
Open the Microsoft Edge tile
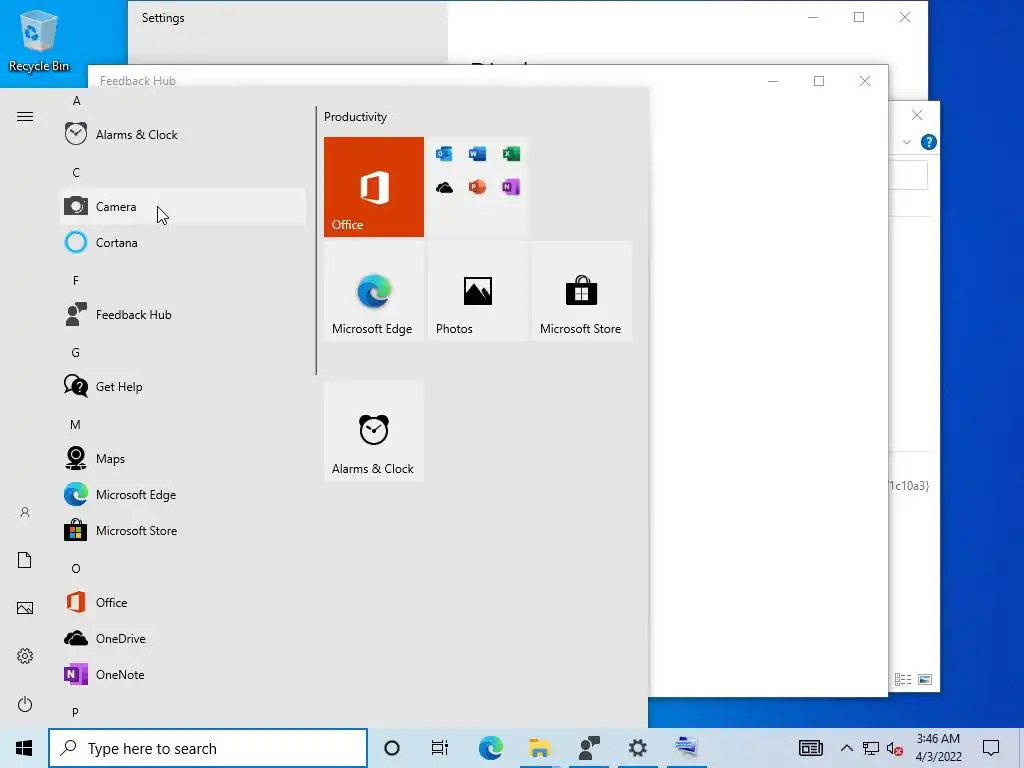(x=374, y=291)
